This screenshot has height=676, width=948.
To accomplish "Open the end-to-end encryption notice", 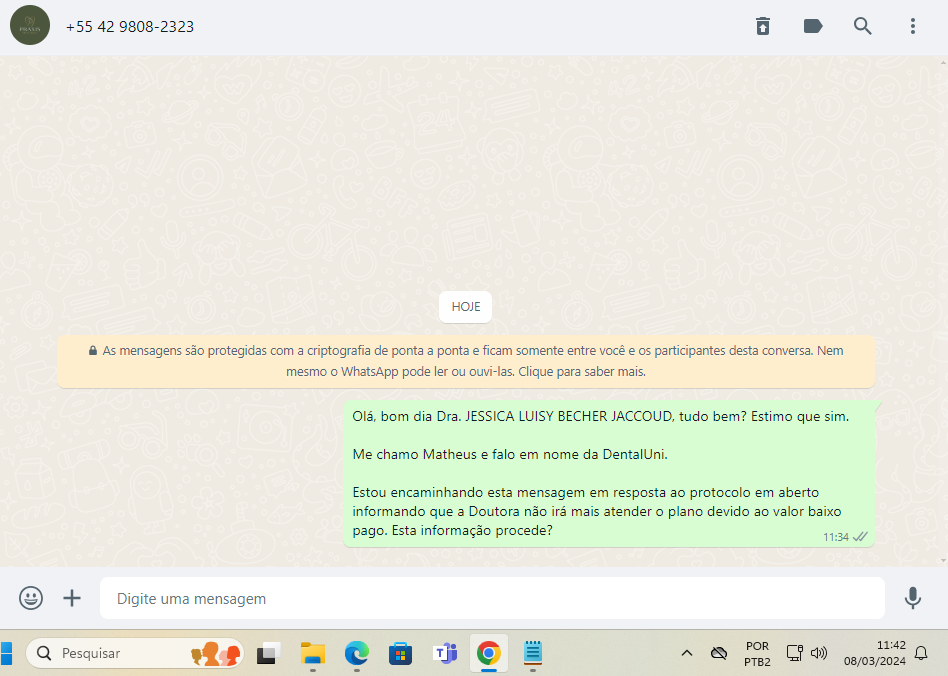I will 466,361.
